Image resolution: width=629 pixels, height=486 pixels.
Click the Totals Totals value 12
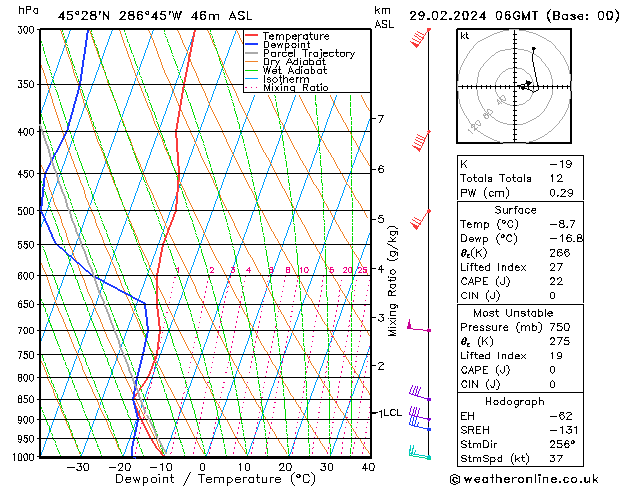click(x=556, y=178)
